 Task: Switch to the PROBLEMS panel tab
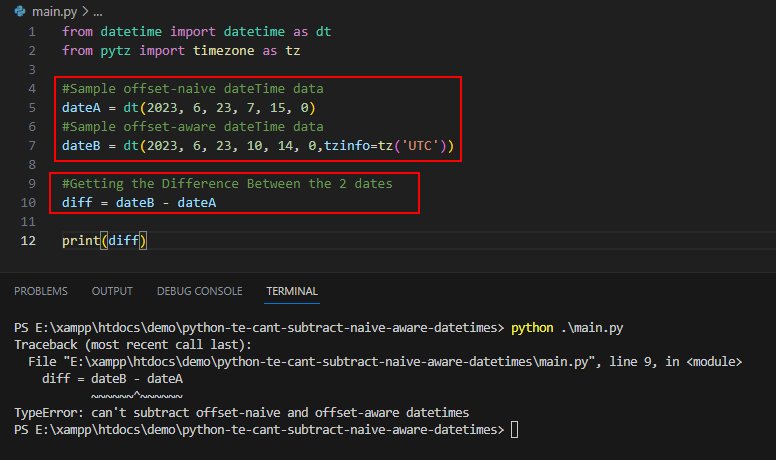[41, 291]
